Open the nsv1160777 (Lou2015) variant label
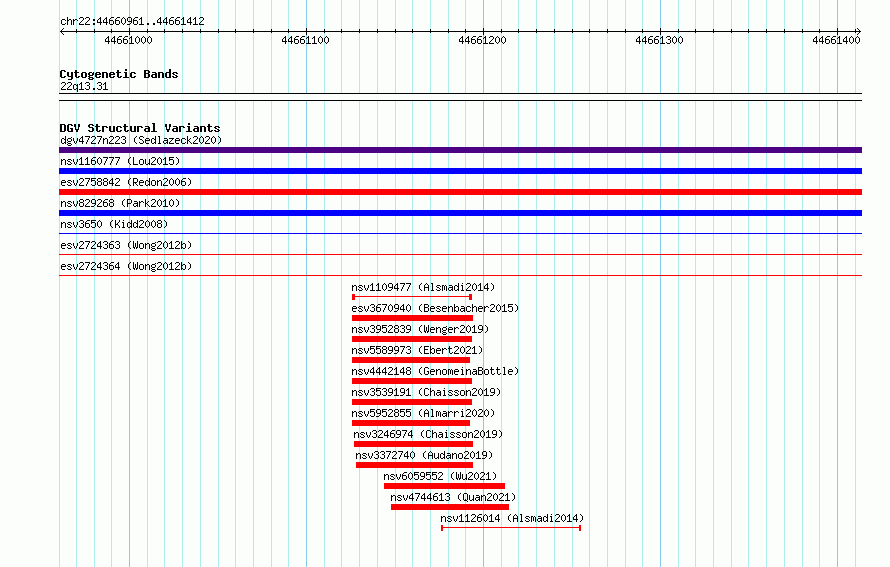Viewport: 890px width, 567px height. [x=120, y=161]
